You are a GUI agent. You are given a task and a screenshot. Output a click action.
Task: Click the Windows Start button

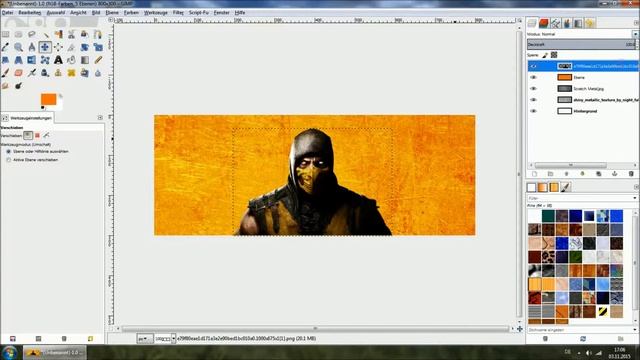pyautogui.click(x=9, y=352)
